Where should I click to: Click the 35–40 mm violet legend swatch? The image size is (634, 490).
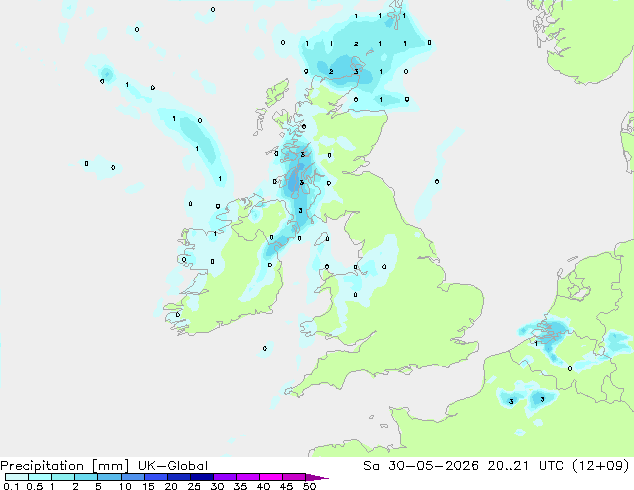tap(248, 477)
